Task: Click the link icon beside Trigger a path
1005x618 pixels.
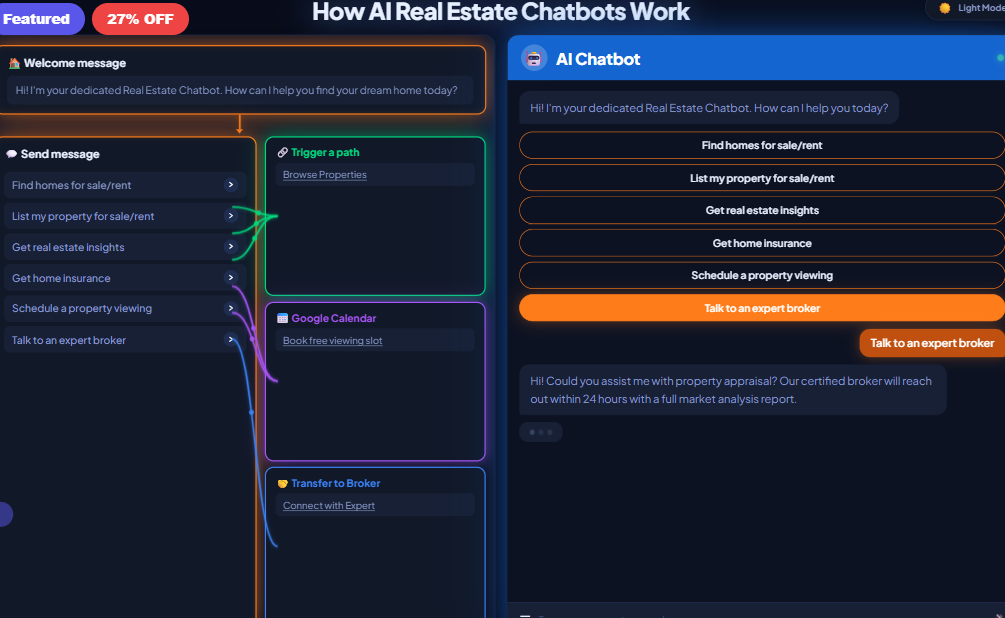Action: [x=284, y=152]
